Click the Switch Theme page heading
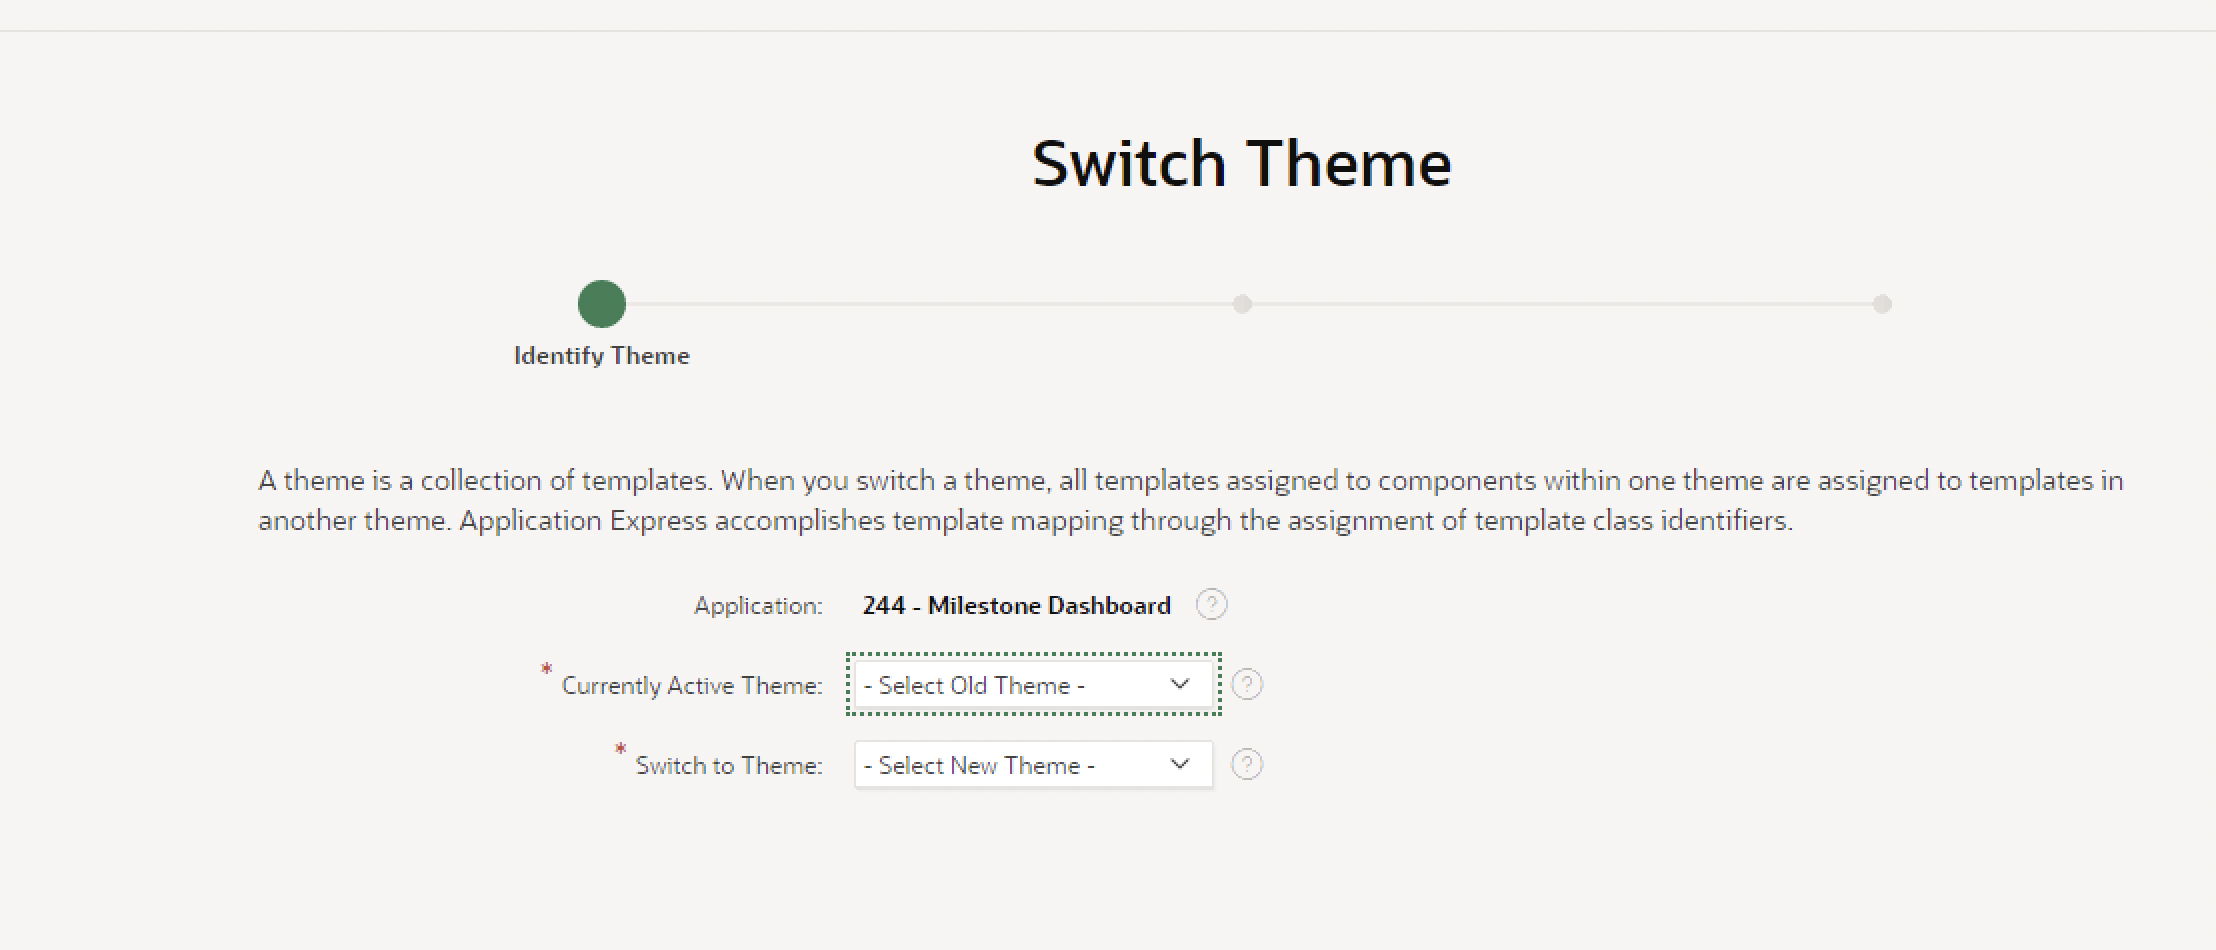This screenshot has height=950, width=2216. coord(1242,160)
